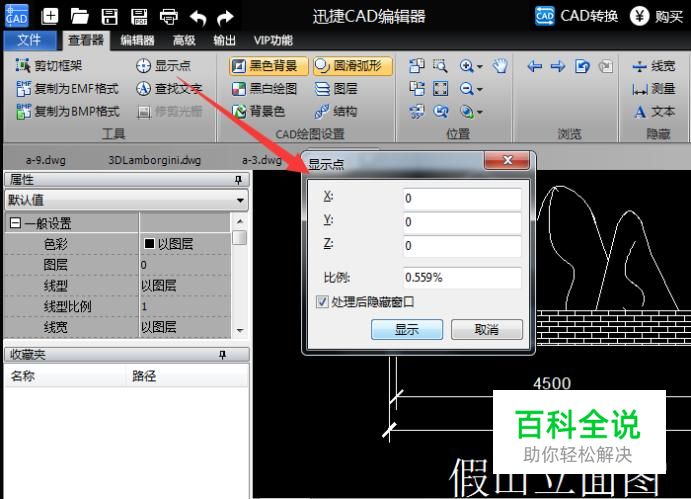
Task: Go to next with right arrow in 浏览
Action: click(x=558, y=66)
